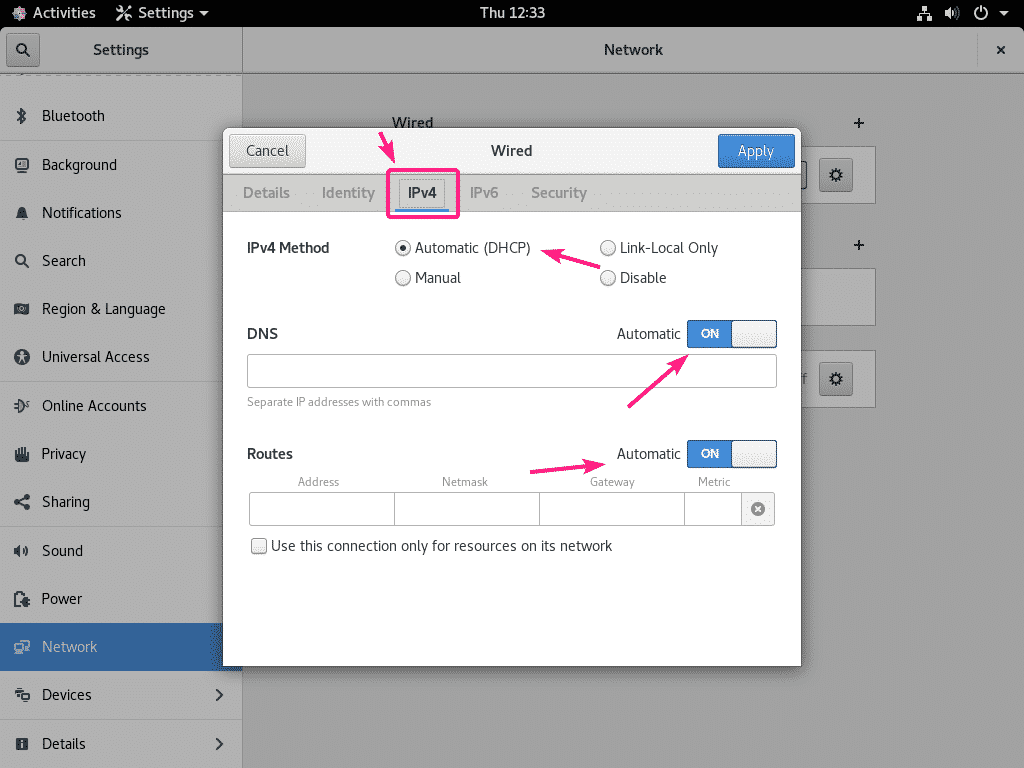The height and width of the screenshot is (768, 1024).
Task: Toggle the Routes Automatic switch
Action: click(x=731, y=454)
